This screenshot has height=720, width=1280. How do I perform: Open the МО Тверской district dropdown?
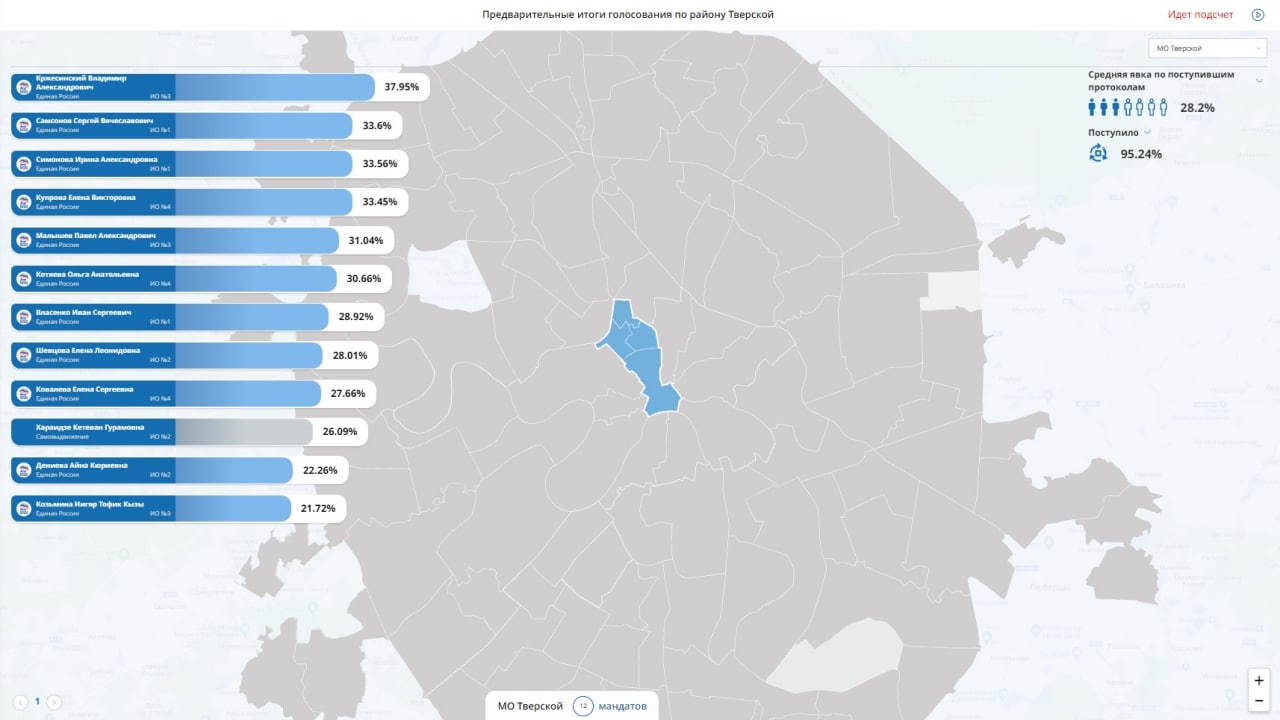pos(1210,48)
